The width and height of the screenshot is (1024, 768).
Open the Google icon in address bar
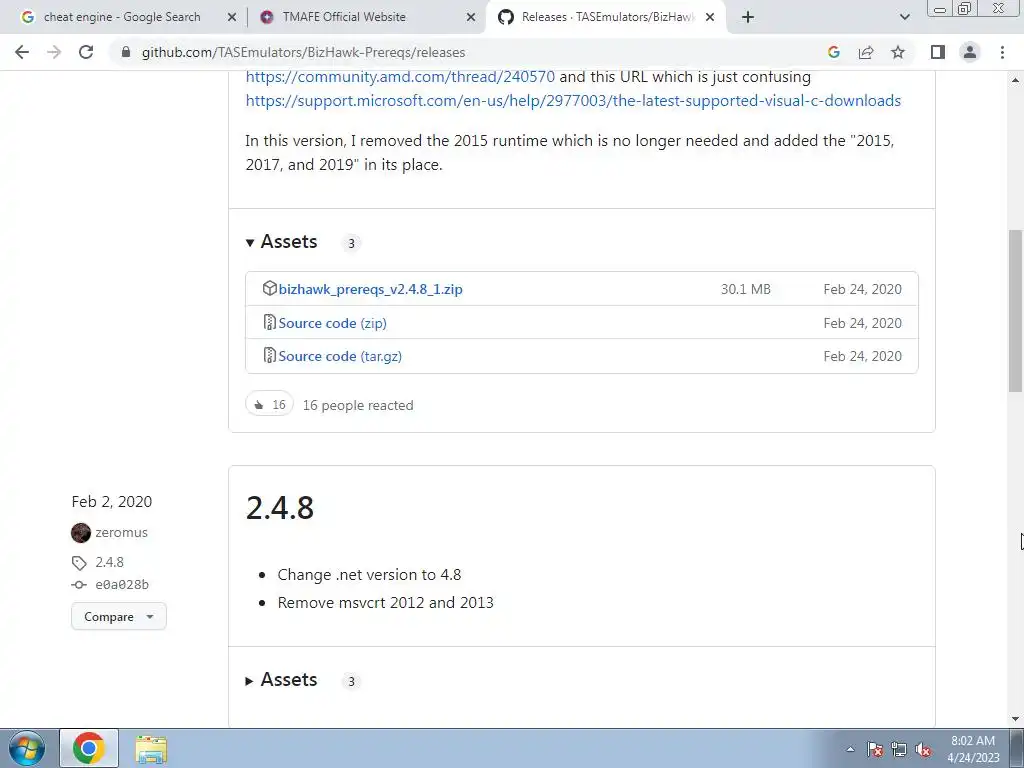point(833,52)
